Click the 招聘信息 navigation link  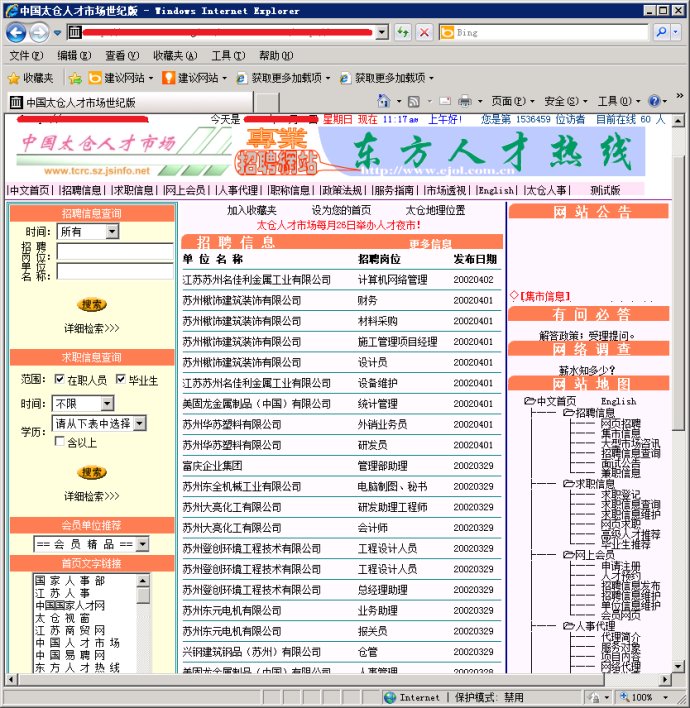(x=81, y=190)
